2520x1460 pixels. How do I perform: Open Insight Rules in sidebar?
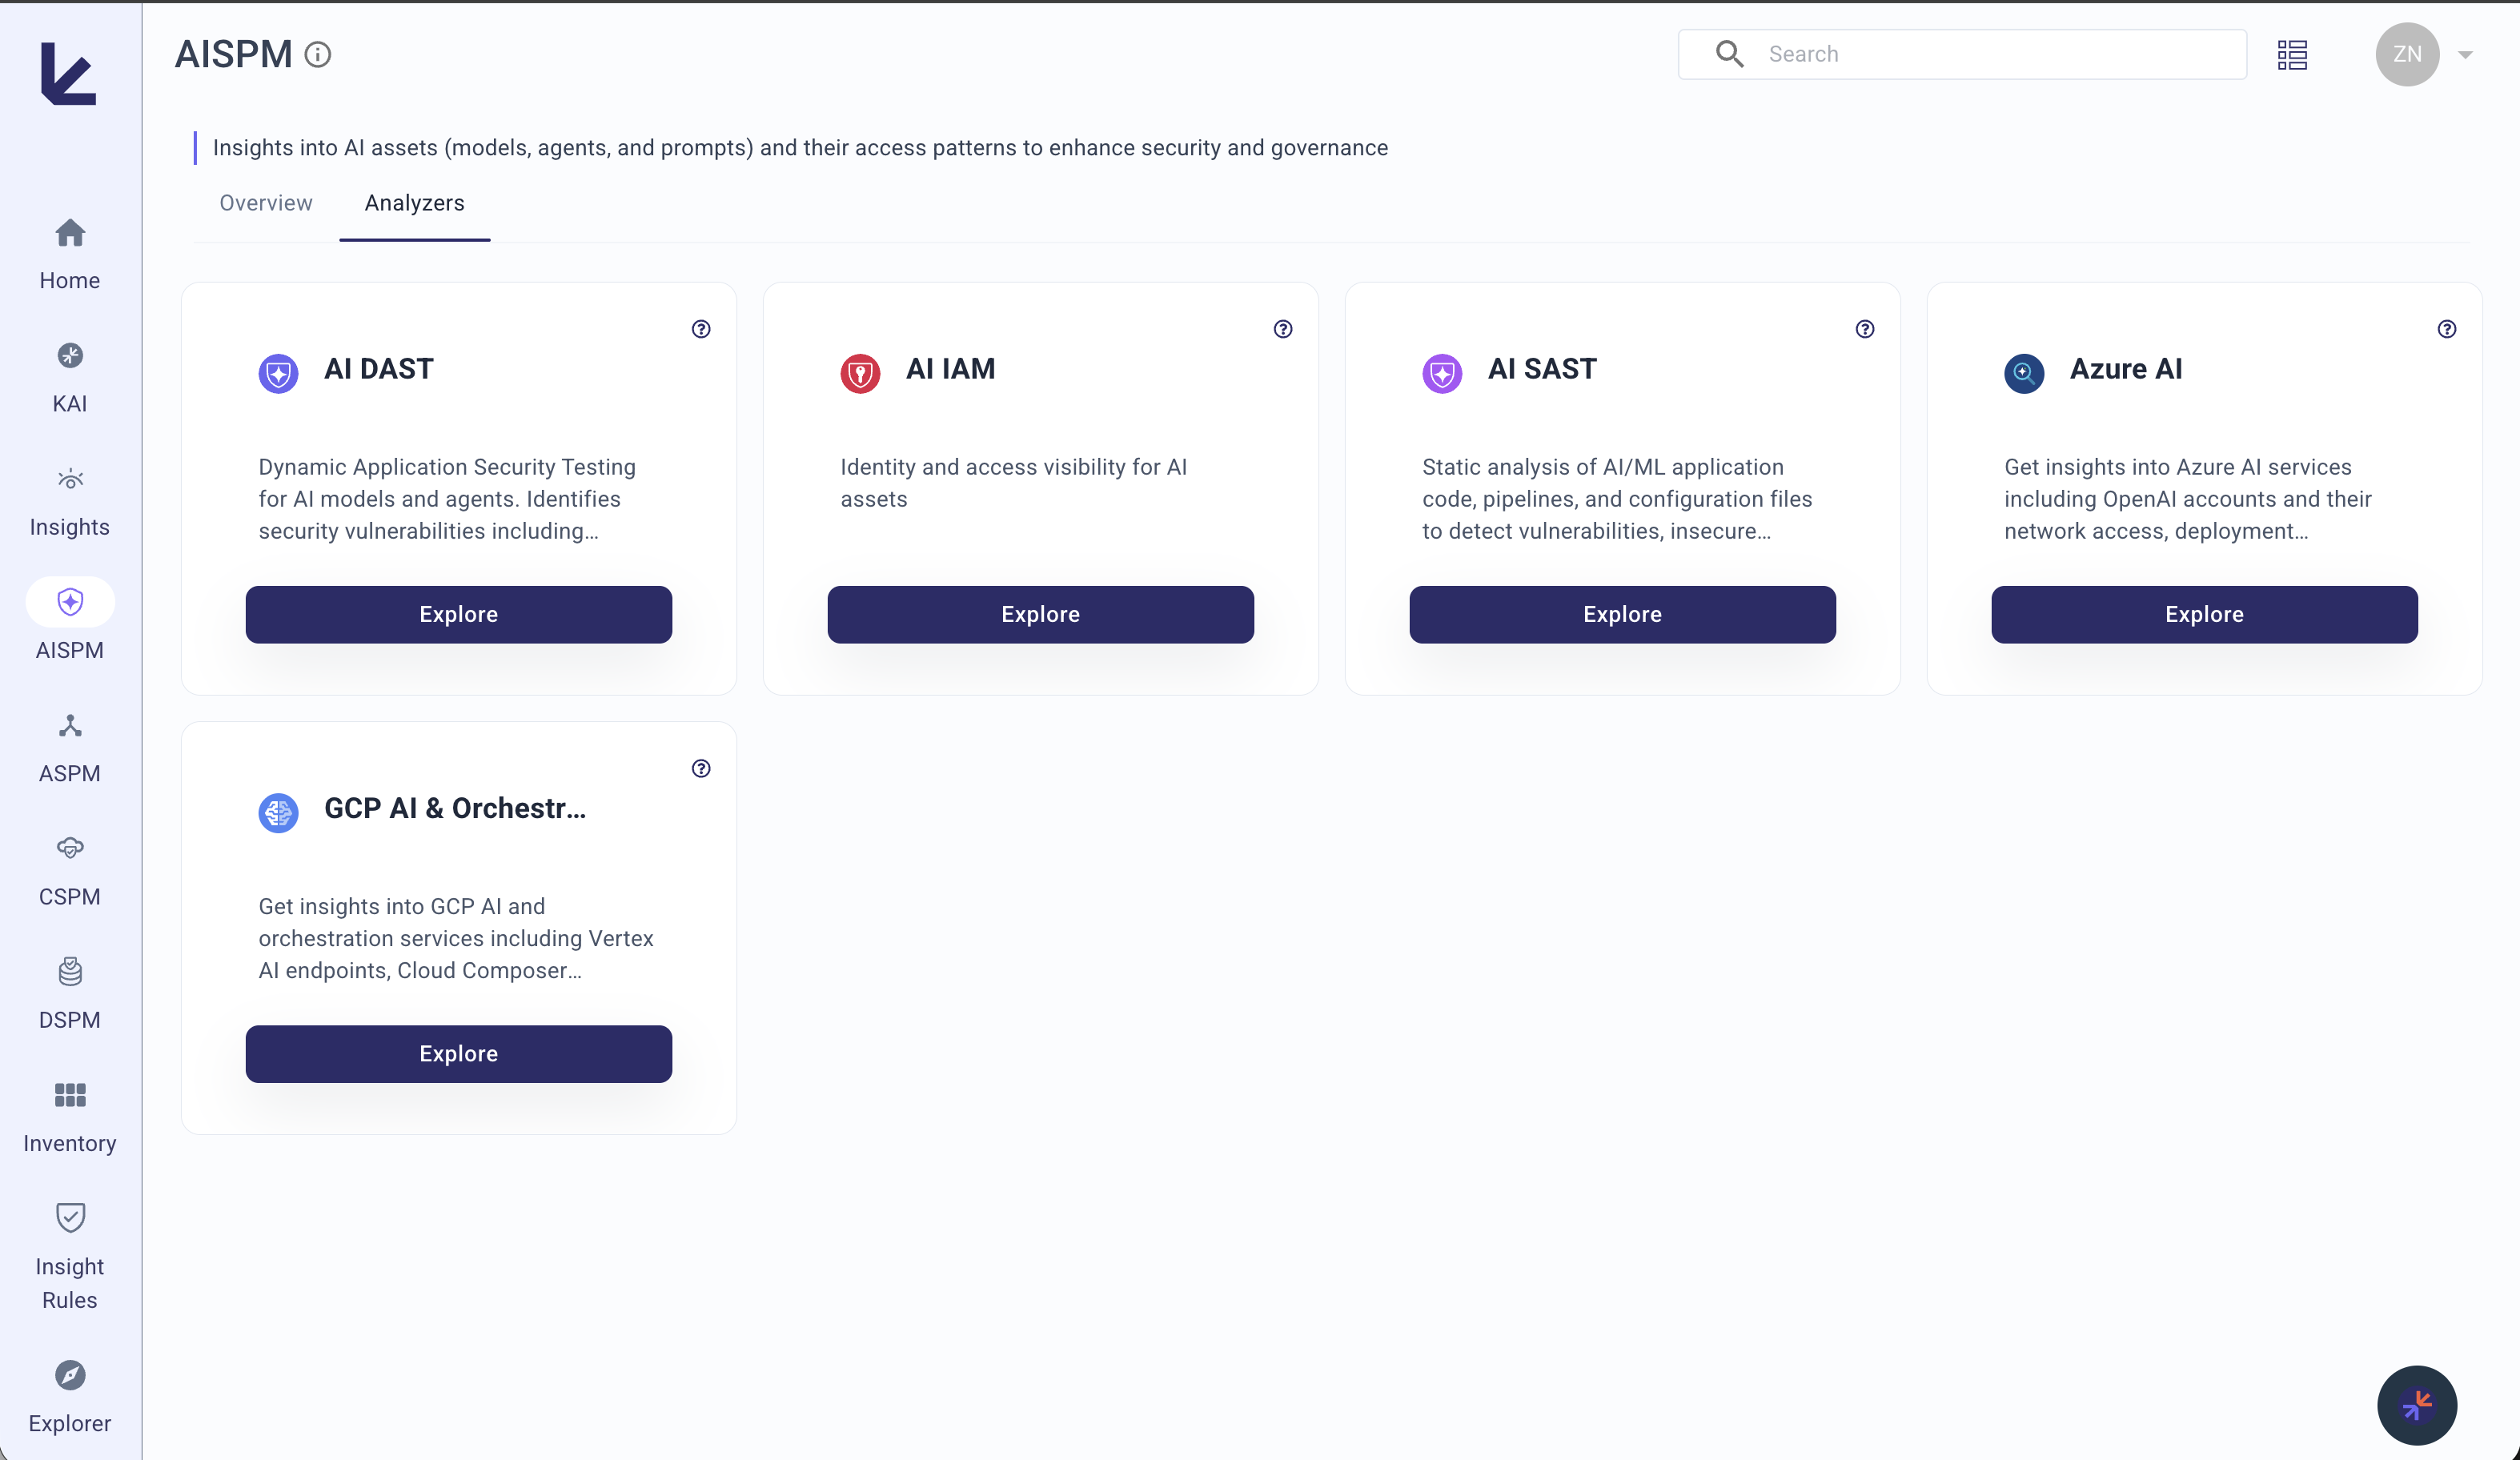[69, 1256]
